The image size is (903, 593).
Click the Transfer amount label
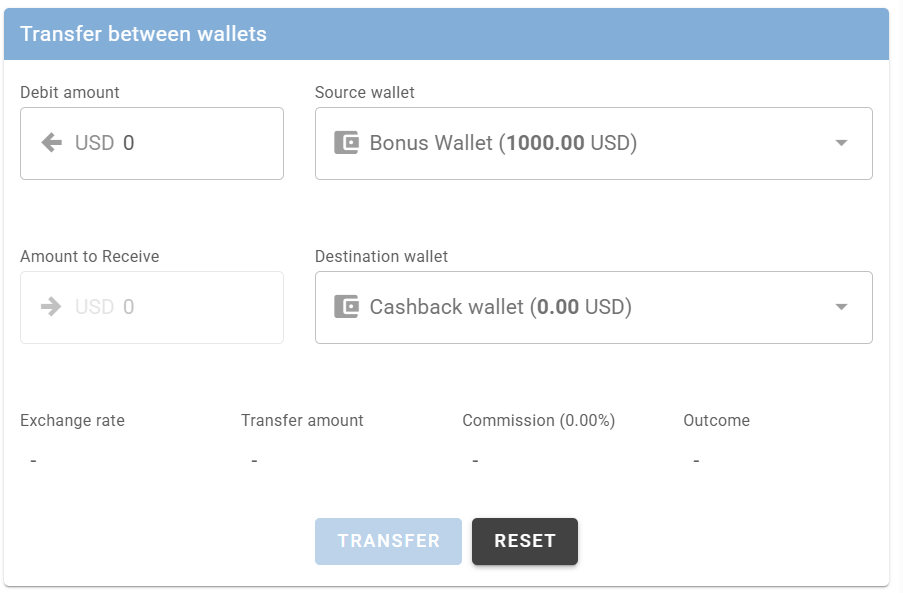tap(302, 420)
